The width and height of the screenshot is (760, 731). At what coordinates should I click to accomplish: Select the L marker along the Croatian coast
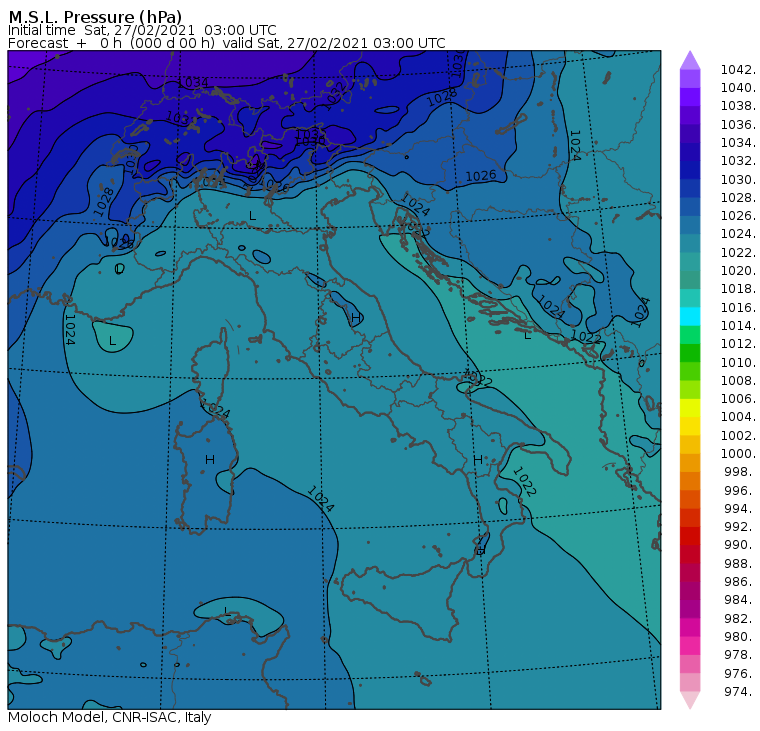[x=528, y=335]
